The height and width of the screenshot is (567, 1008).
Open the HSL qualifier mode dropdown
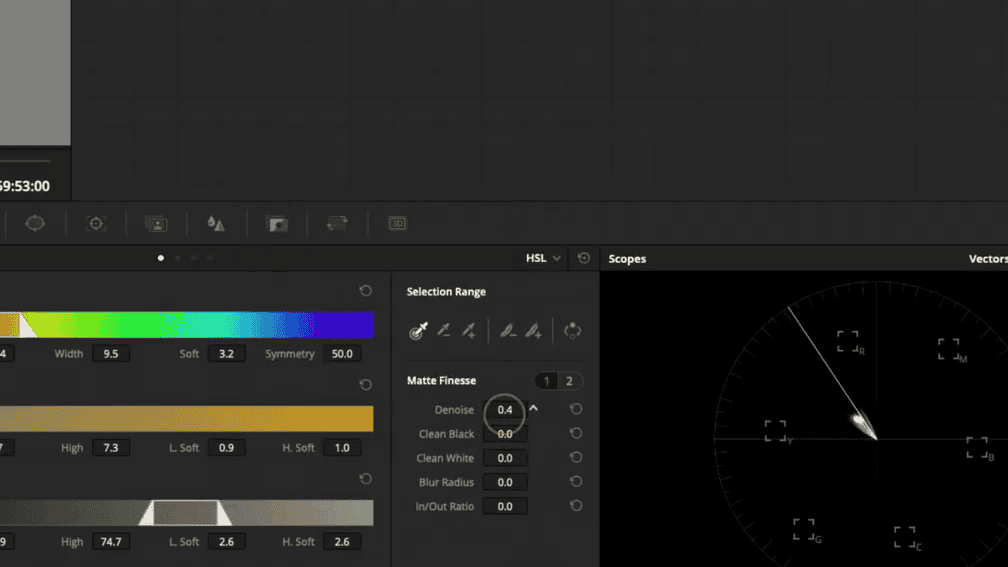[543, 258]
